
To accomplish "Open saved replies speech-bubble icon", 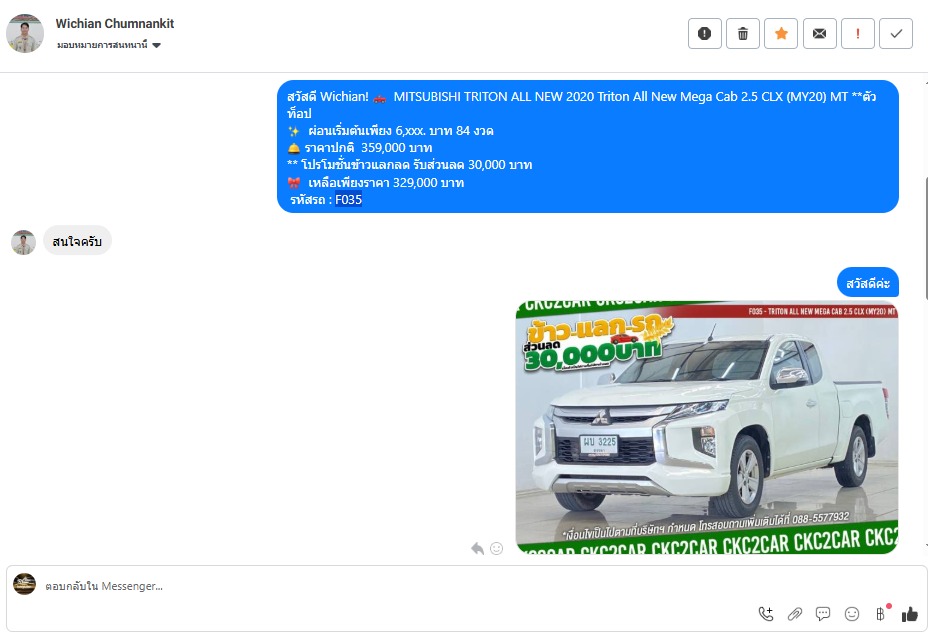I will (x=823, y=614).
